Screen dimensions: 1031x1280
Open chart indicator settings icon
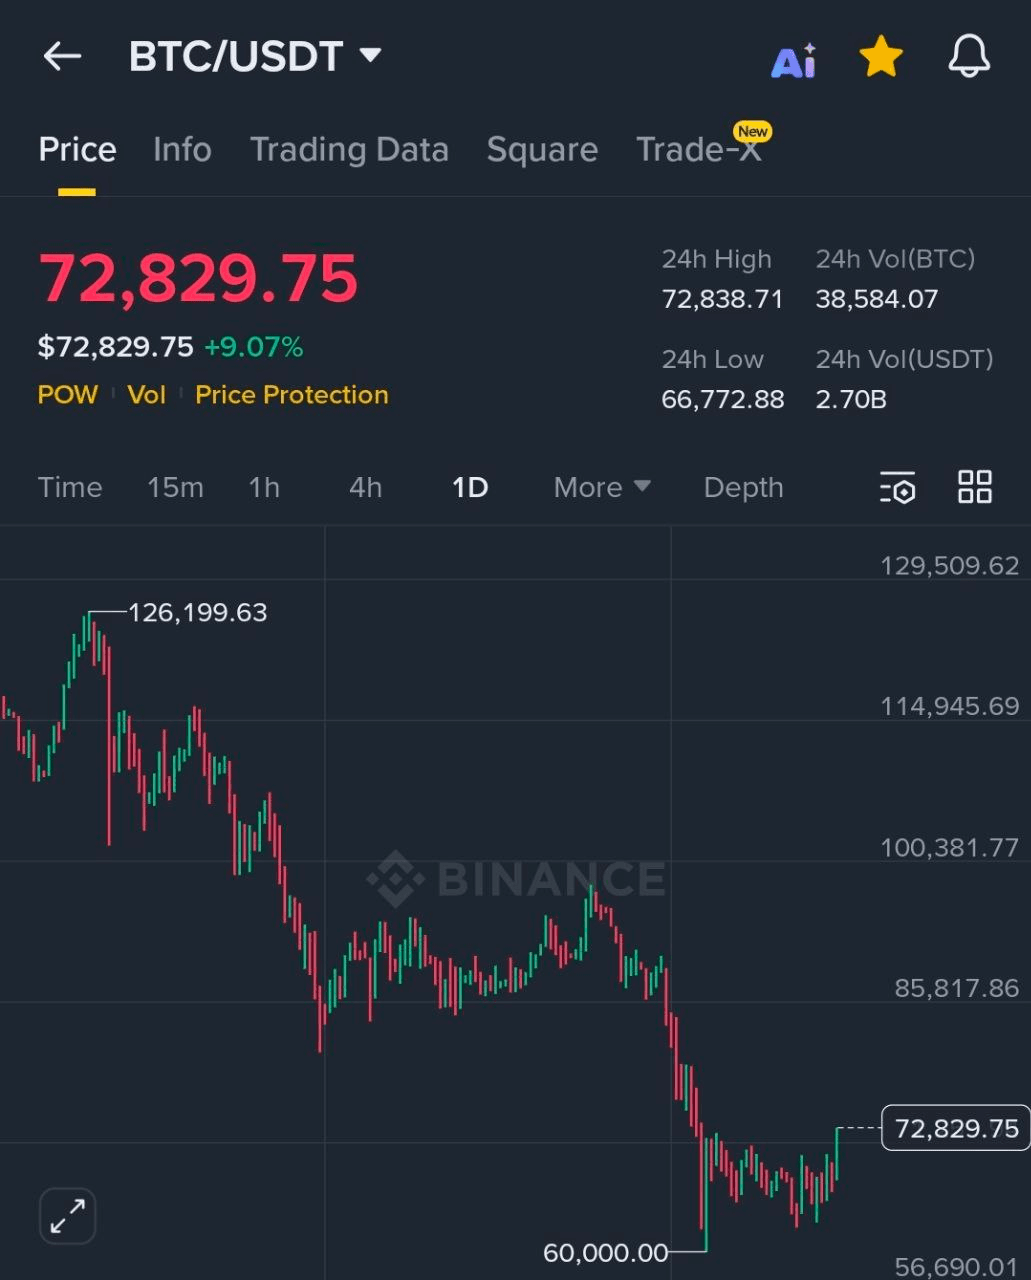coord(898,488)
